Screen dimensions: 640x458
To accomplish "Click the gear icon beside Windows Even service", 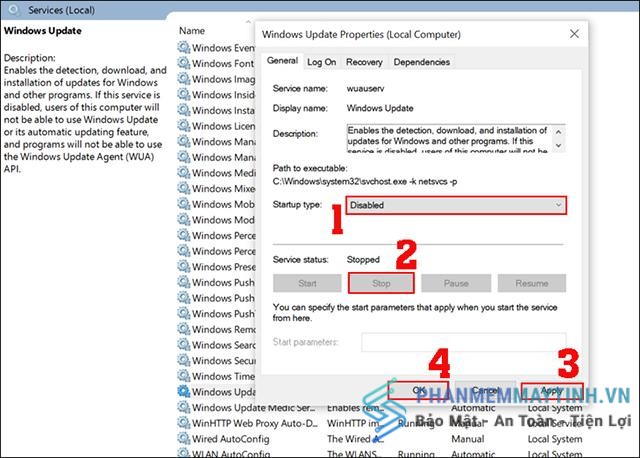I will [x=184, y=48].
